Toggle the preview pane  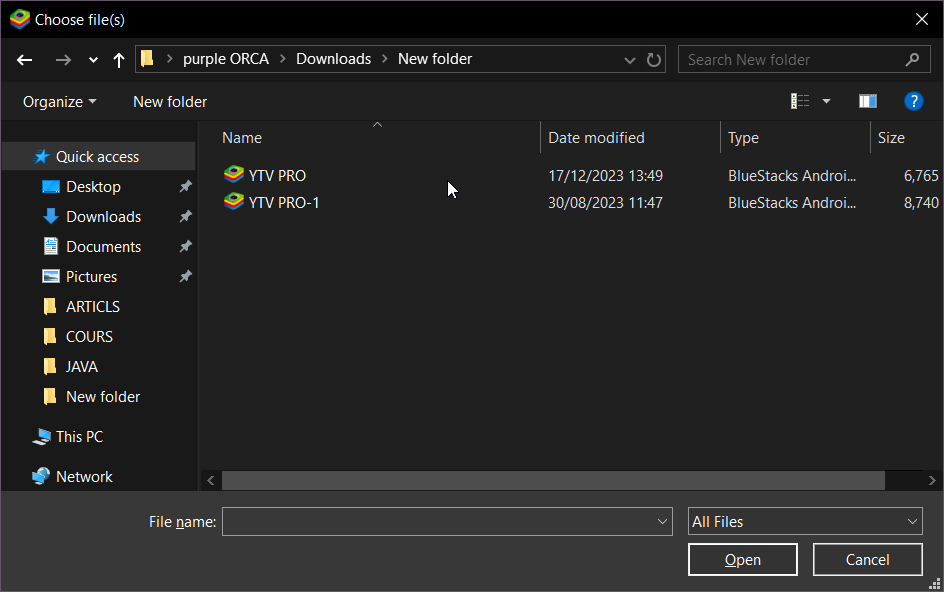[868, 101]
